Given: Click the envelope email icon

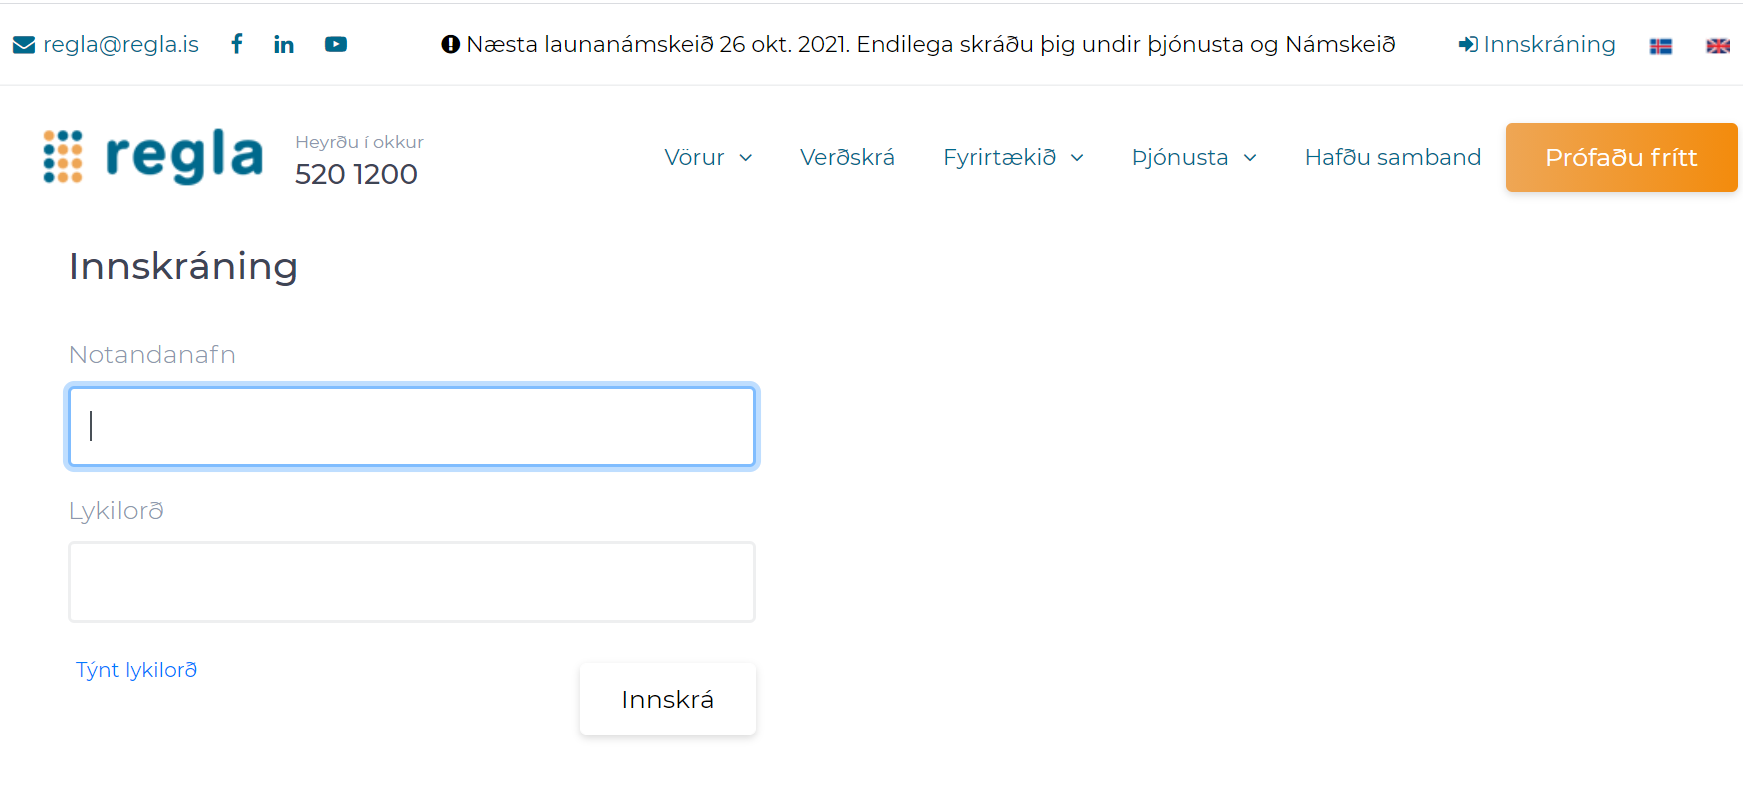Looking at the screenshot, I should coord(24,45).
